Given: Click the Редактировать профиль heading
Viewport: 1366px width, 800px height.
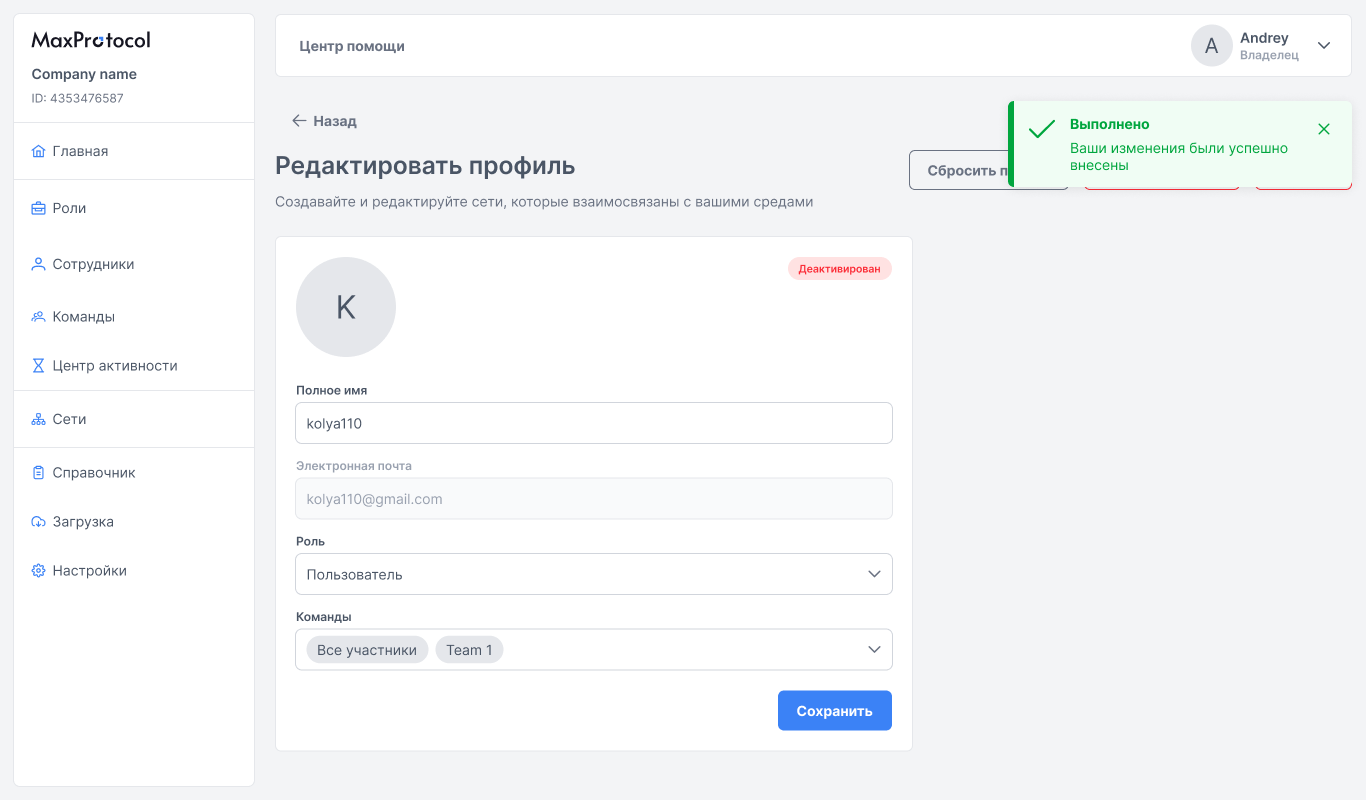Looking at the screenshot, I should [425, 166].
